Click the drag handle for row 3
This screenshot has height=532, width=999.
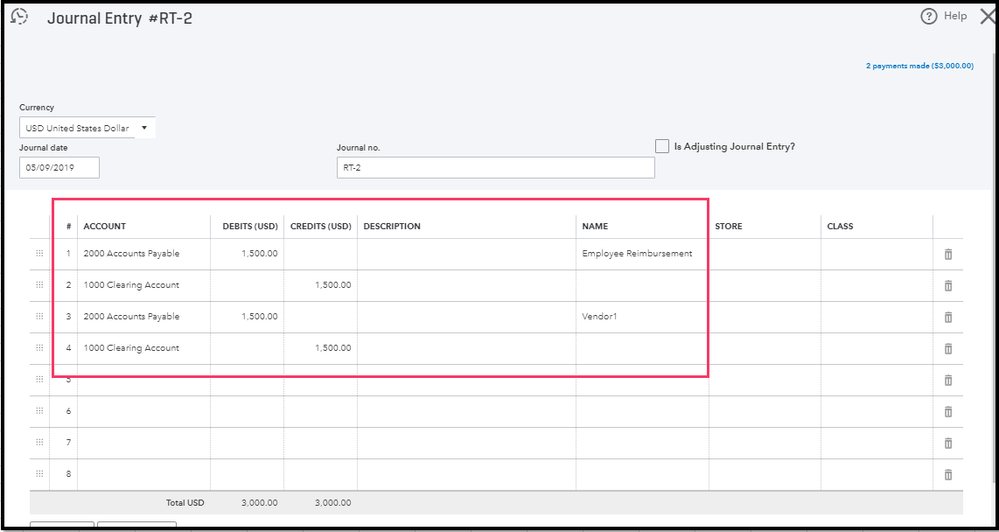(x=39, y=317)
